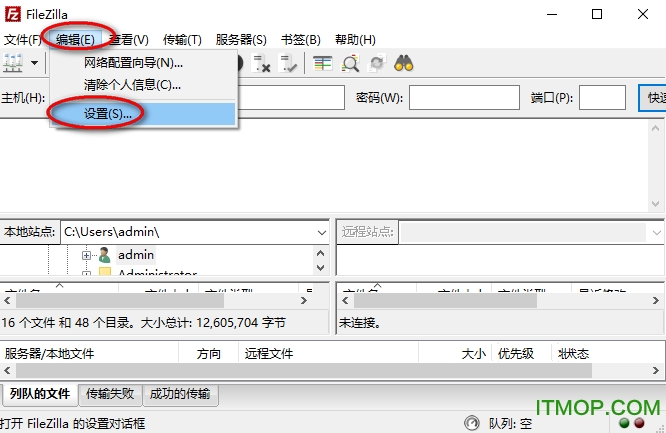Click the binoculars file search icon

(x=404, y=63)
